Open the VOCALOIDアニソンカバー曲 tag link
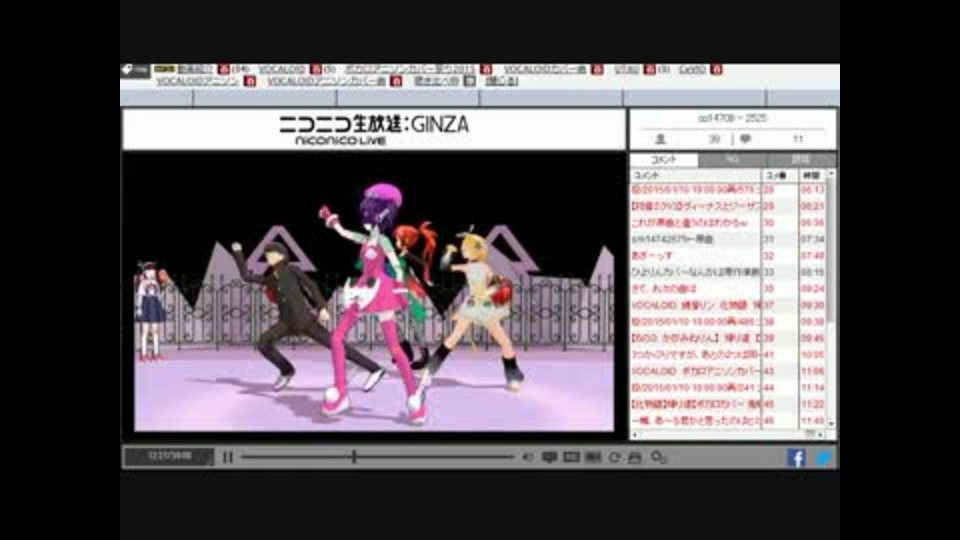960x540 pixels. (326, 81)
